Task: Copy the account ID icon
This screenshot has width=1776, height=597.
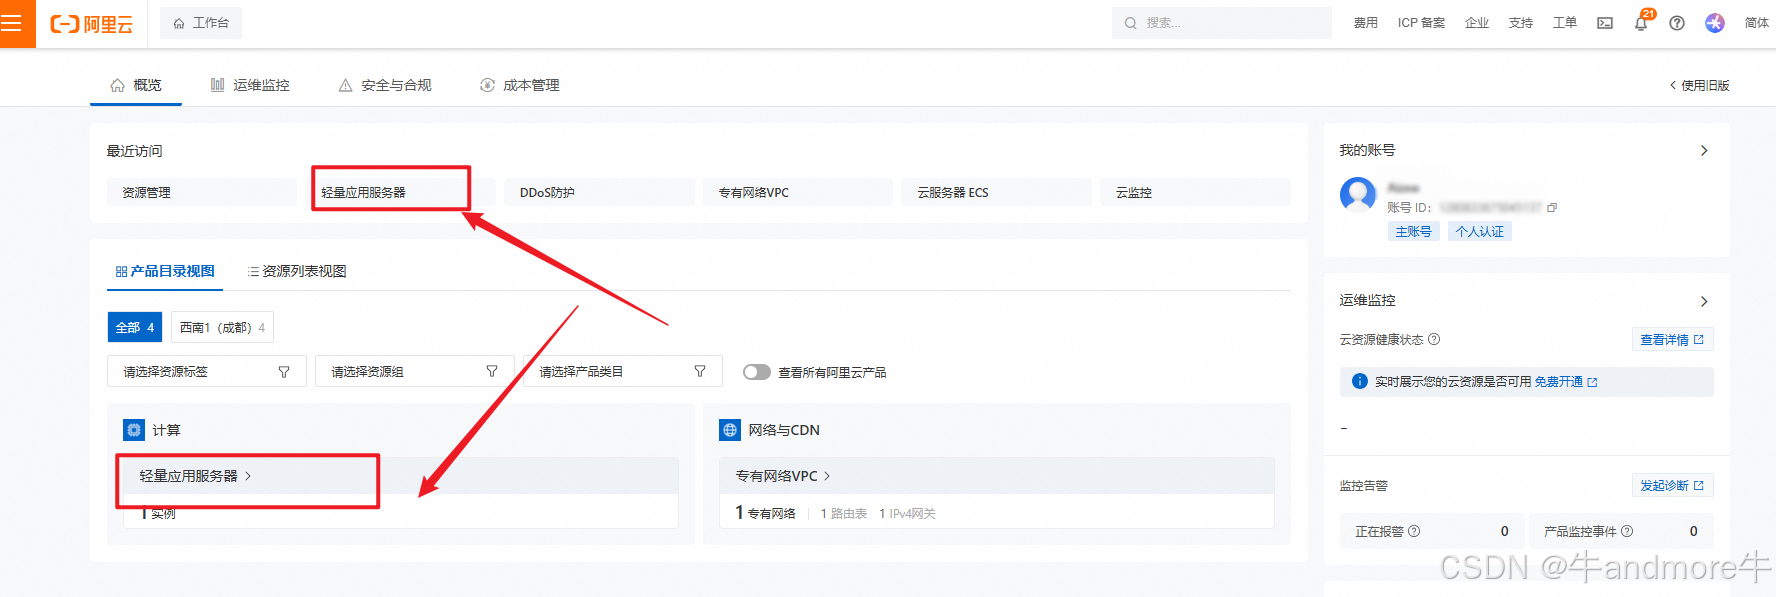Action: (x=1552, y=208)
